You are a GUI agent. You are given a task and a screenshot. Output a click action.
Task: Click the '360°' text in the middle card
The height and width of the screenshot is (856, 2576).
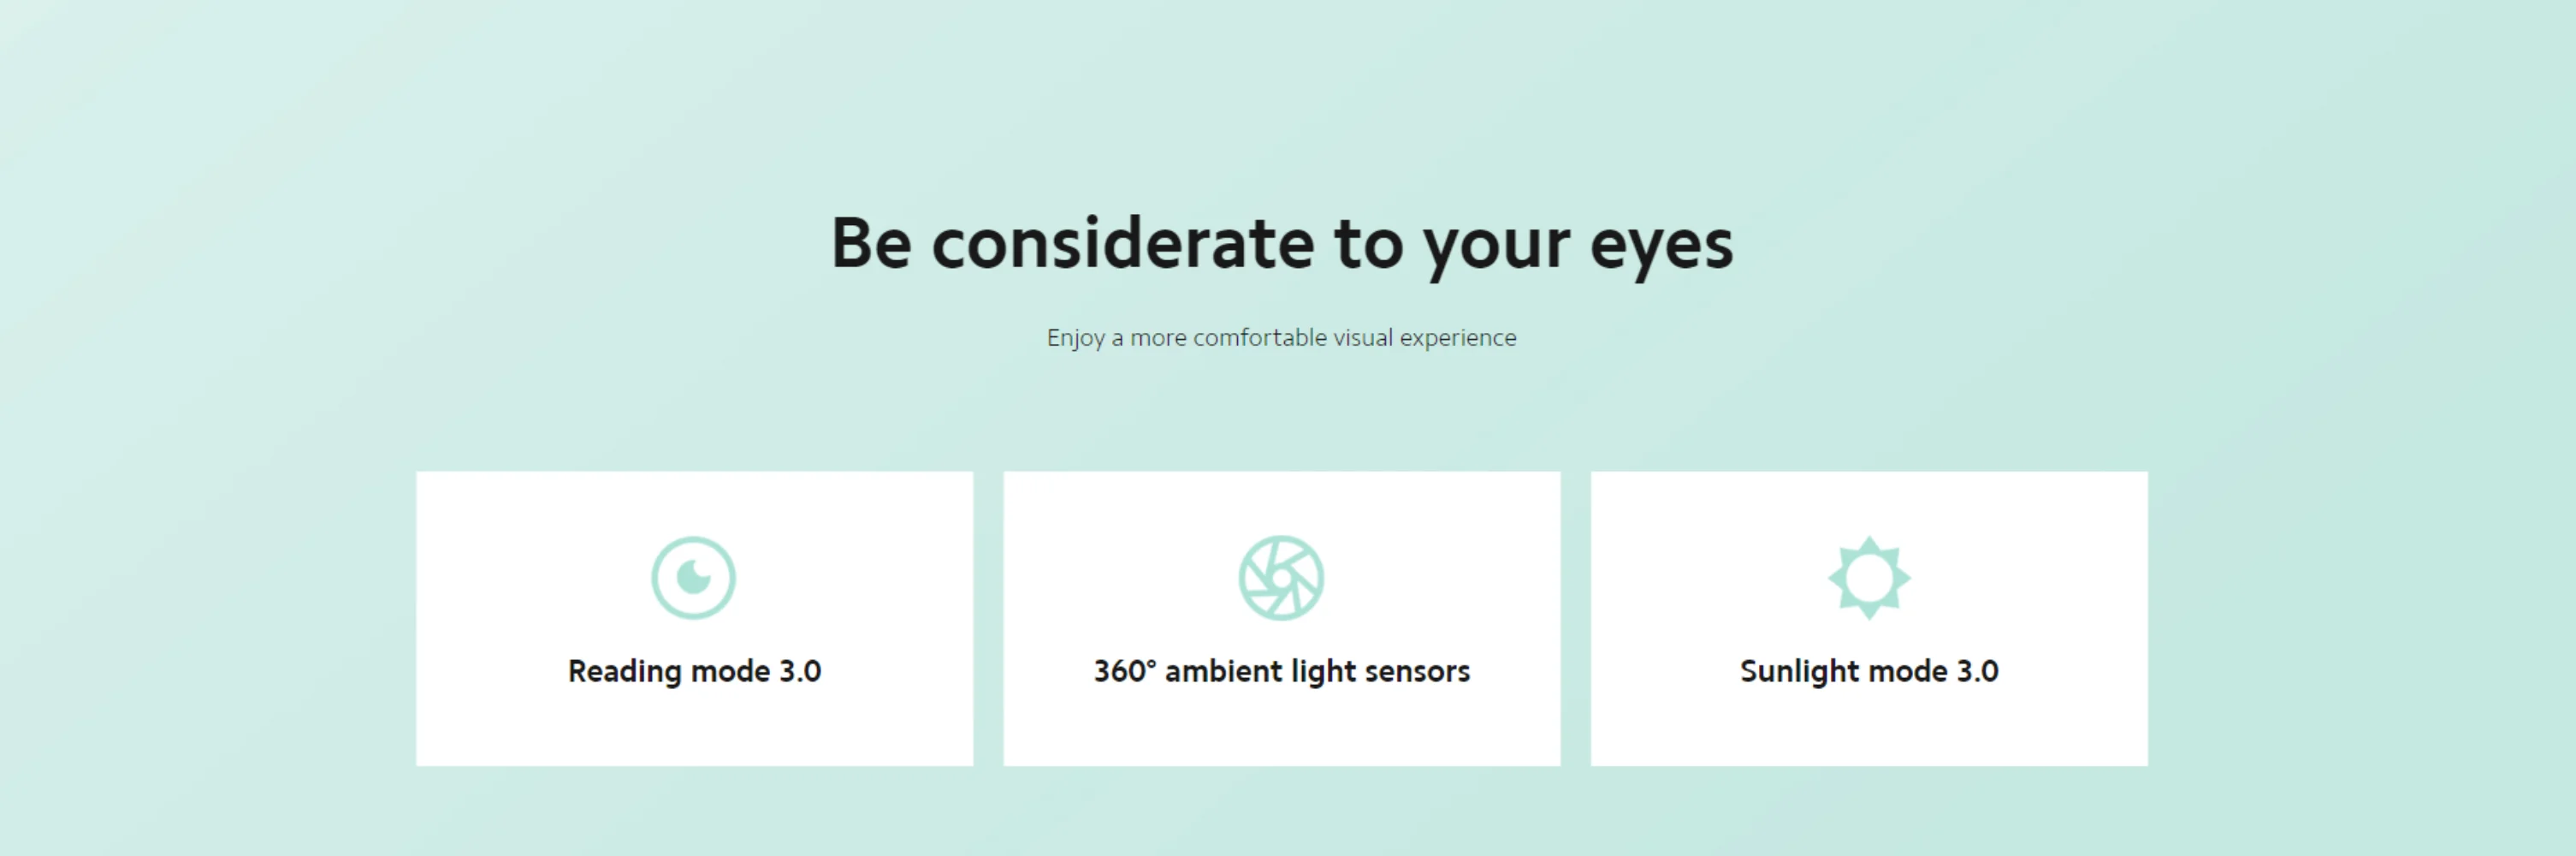(1125, 670)
